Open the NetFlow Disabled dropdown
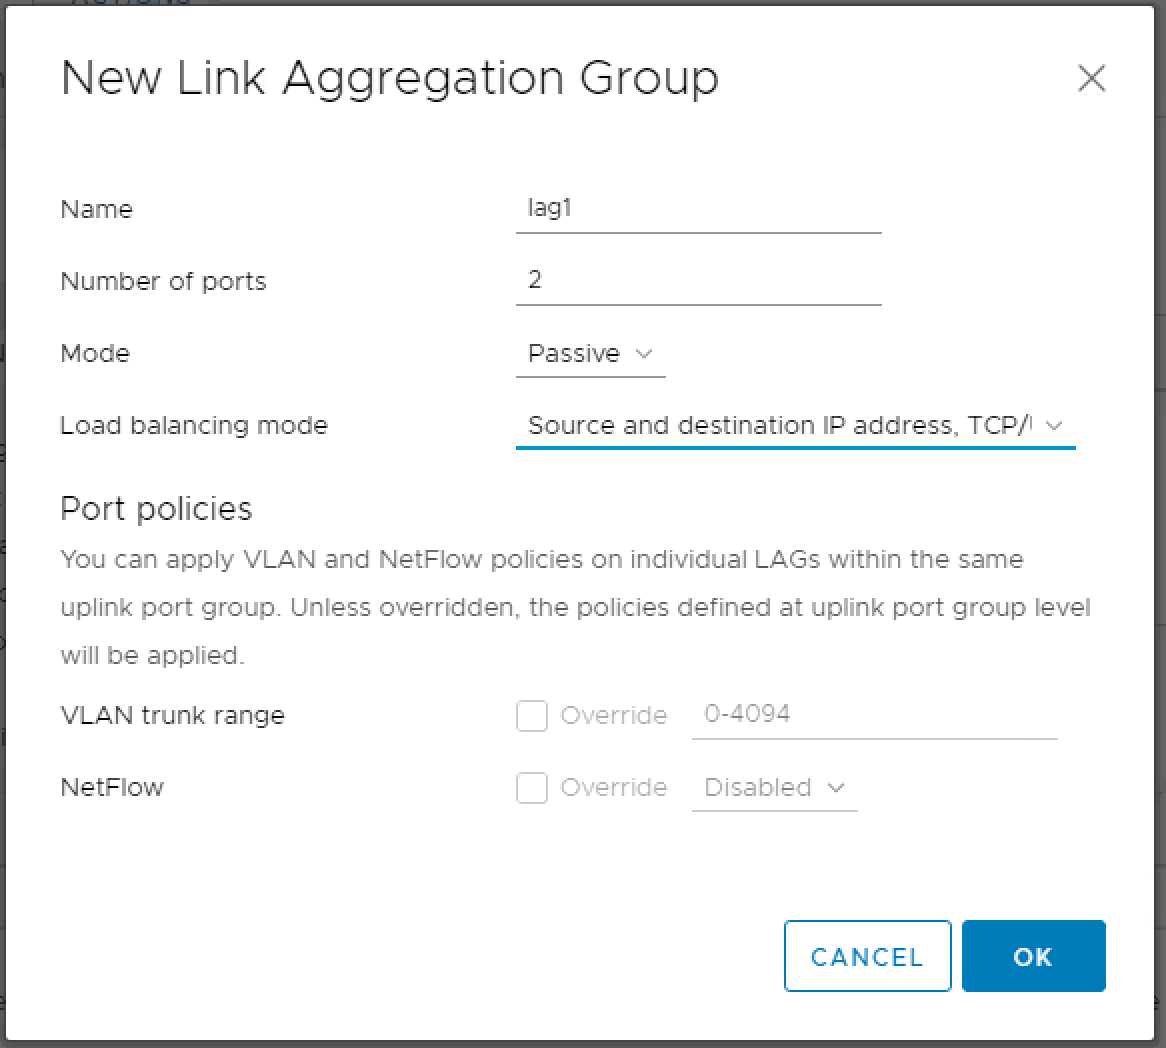This screenshot has width=1166, height=1048. pyautogui.click(x=774, y=788)
